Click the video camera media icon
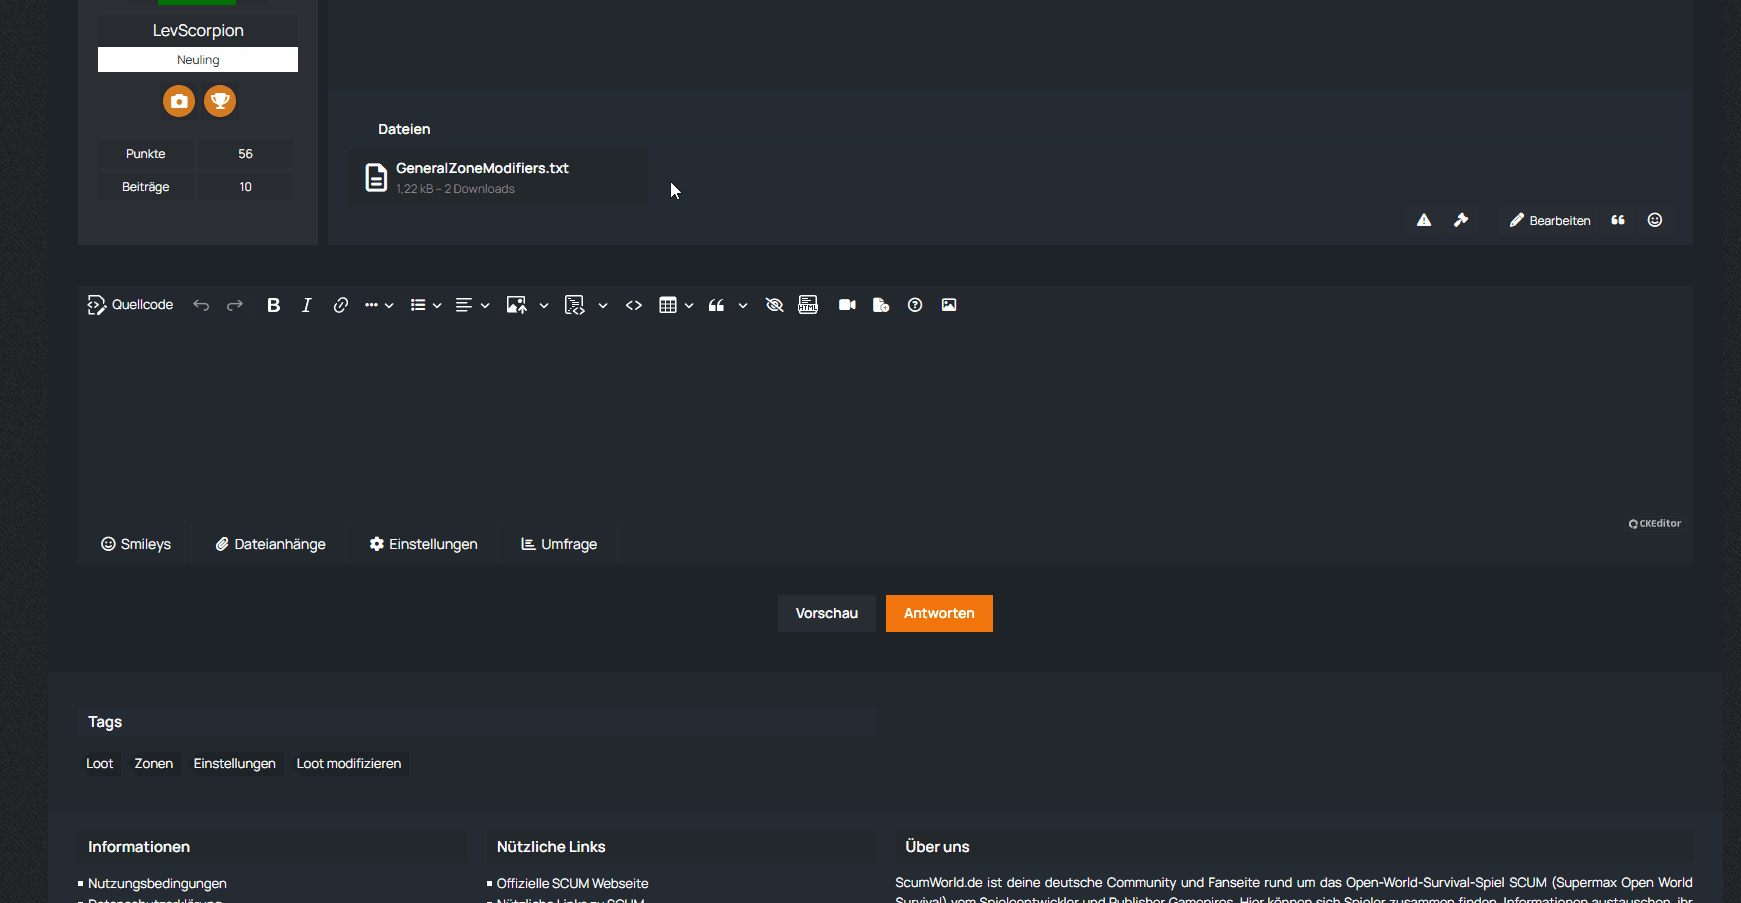The height and width of the screenshot is (903, 1741). (847, 306)
